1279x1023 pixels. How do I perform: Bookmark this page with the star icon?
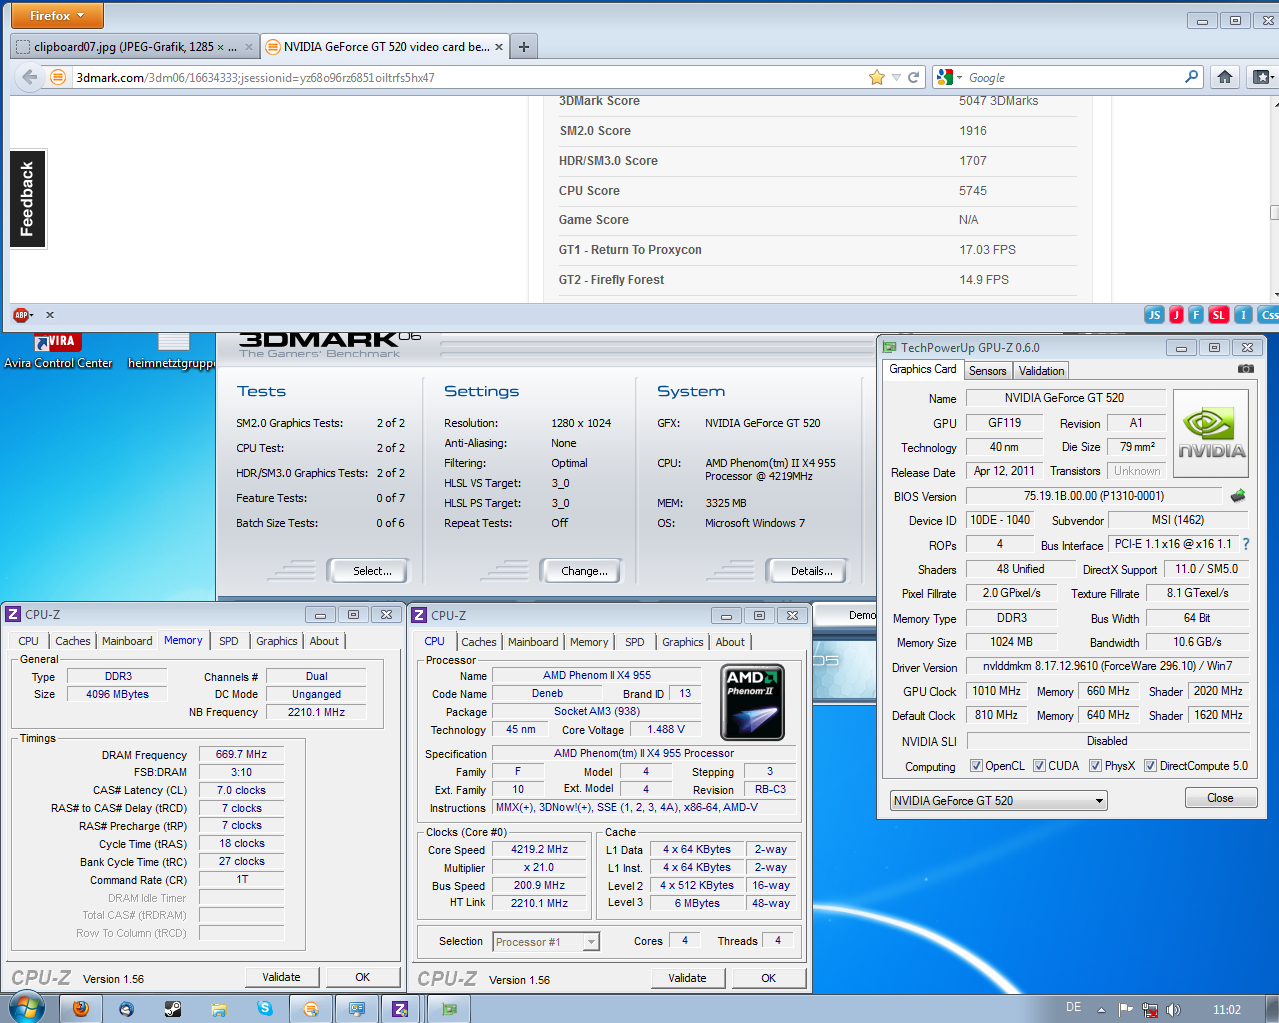tap(877, 77)
